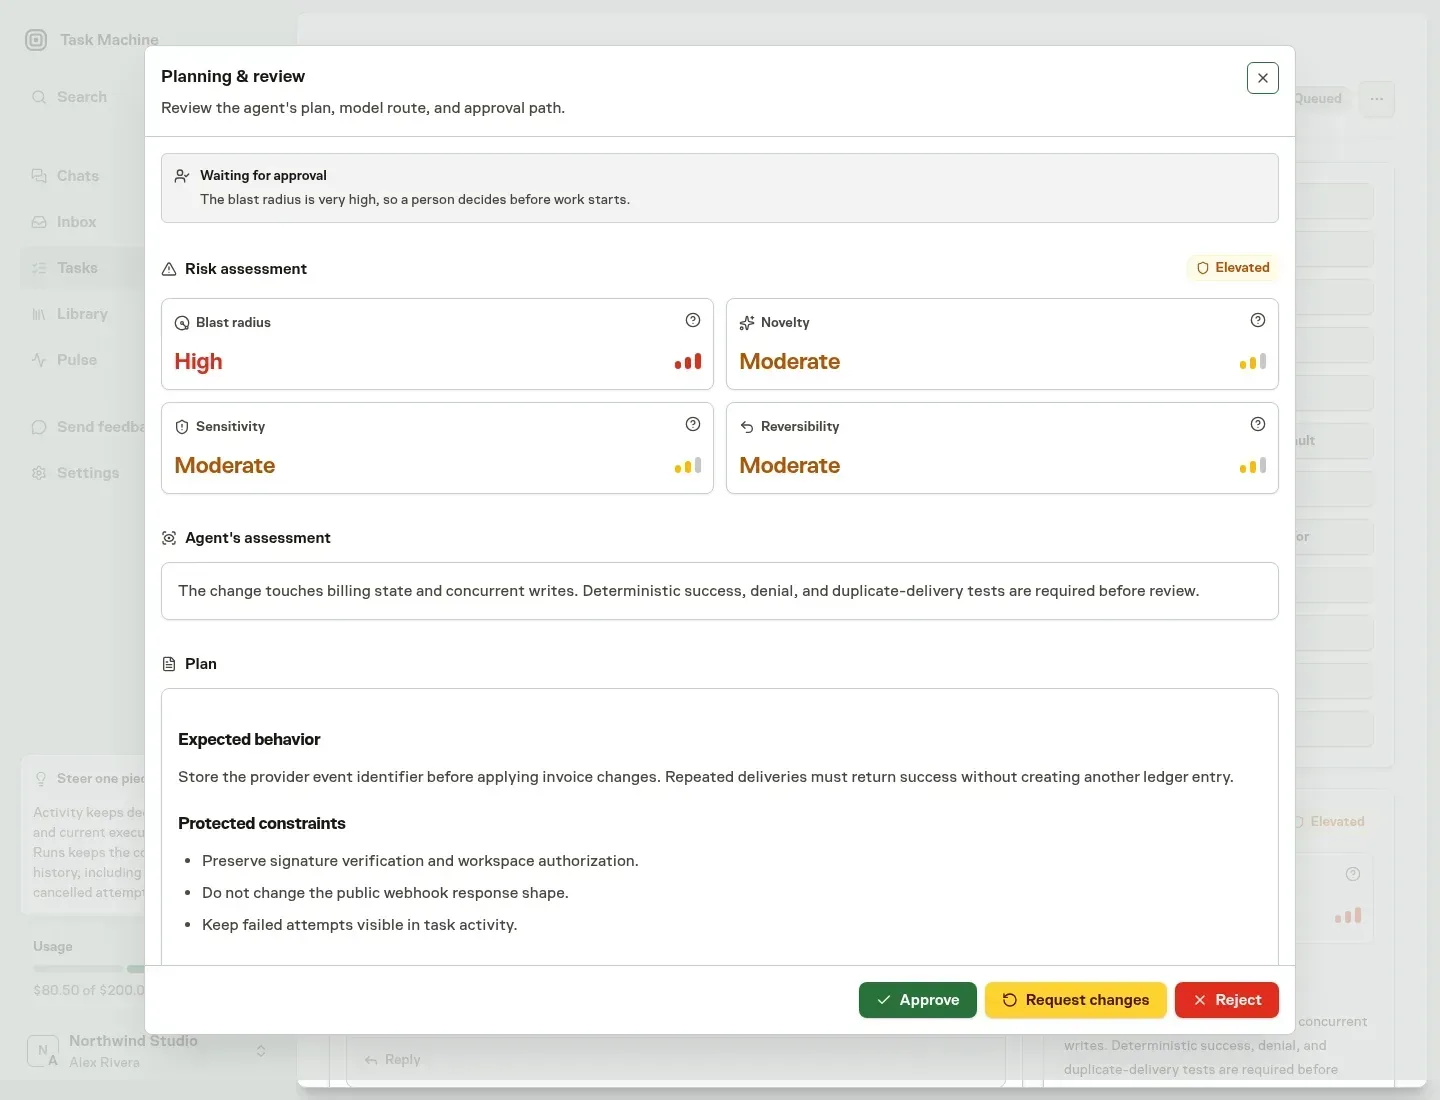Click the Library books icon

pyautogui.click(x=39, y=314)
